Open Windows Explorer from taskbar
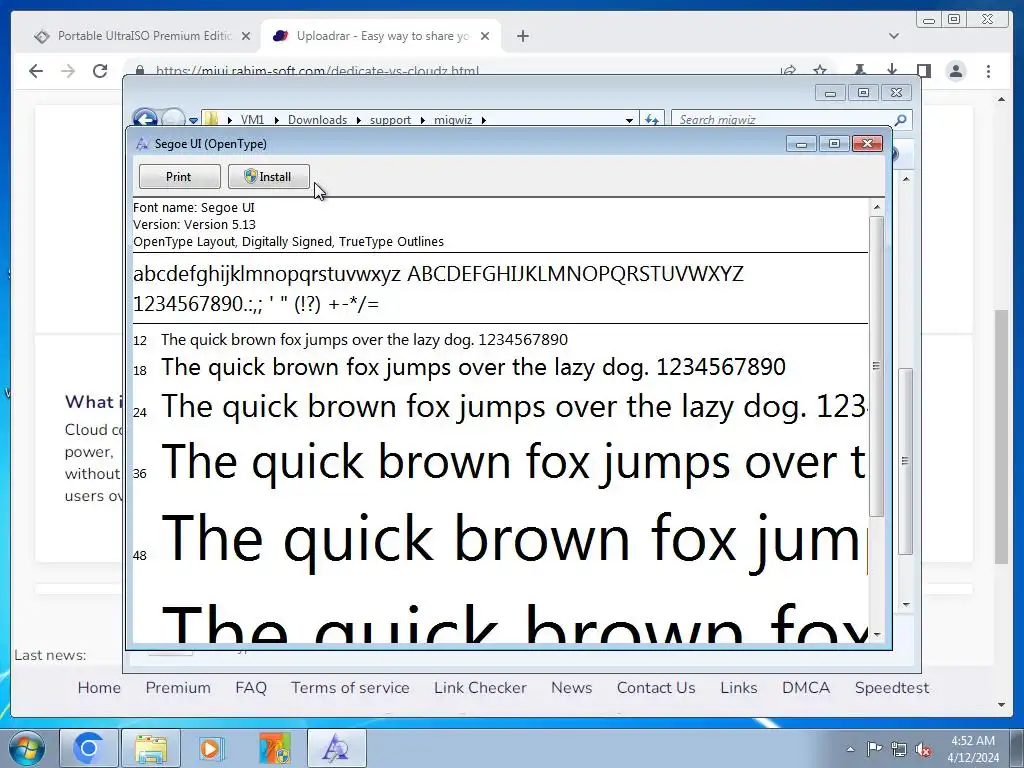Screen dimensions: 1024x768 pos(151,748)
